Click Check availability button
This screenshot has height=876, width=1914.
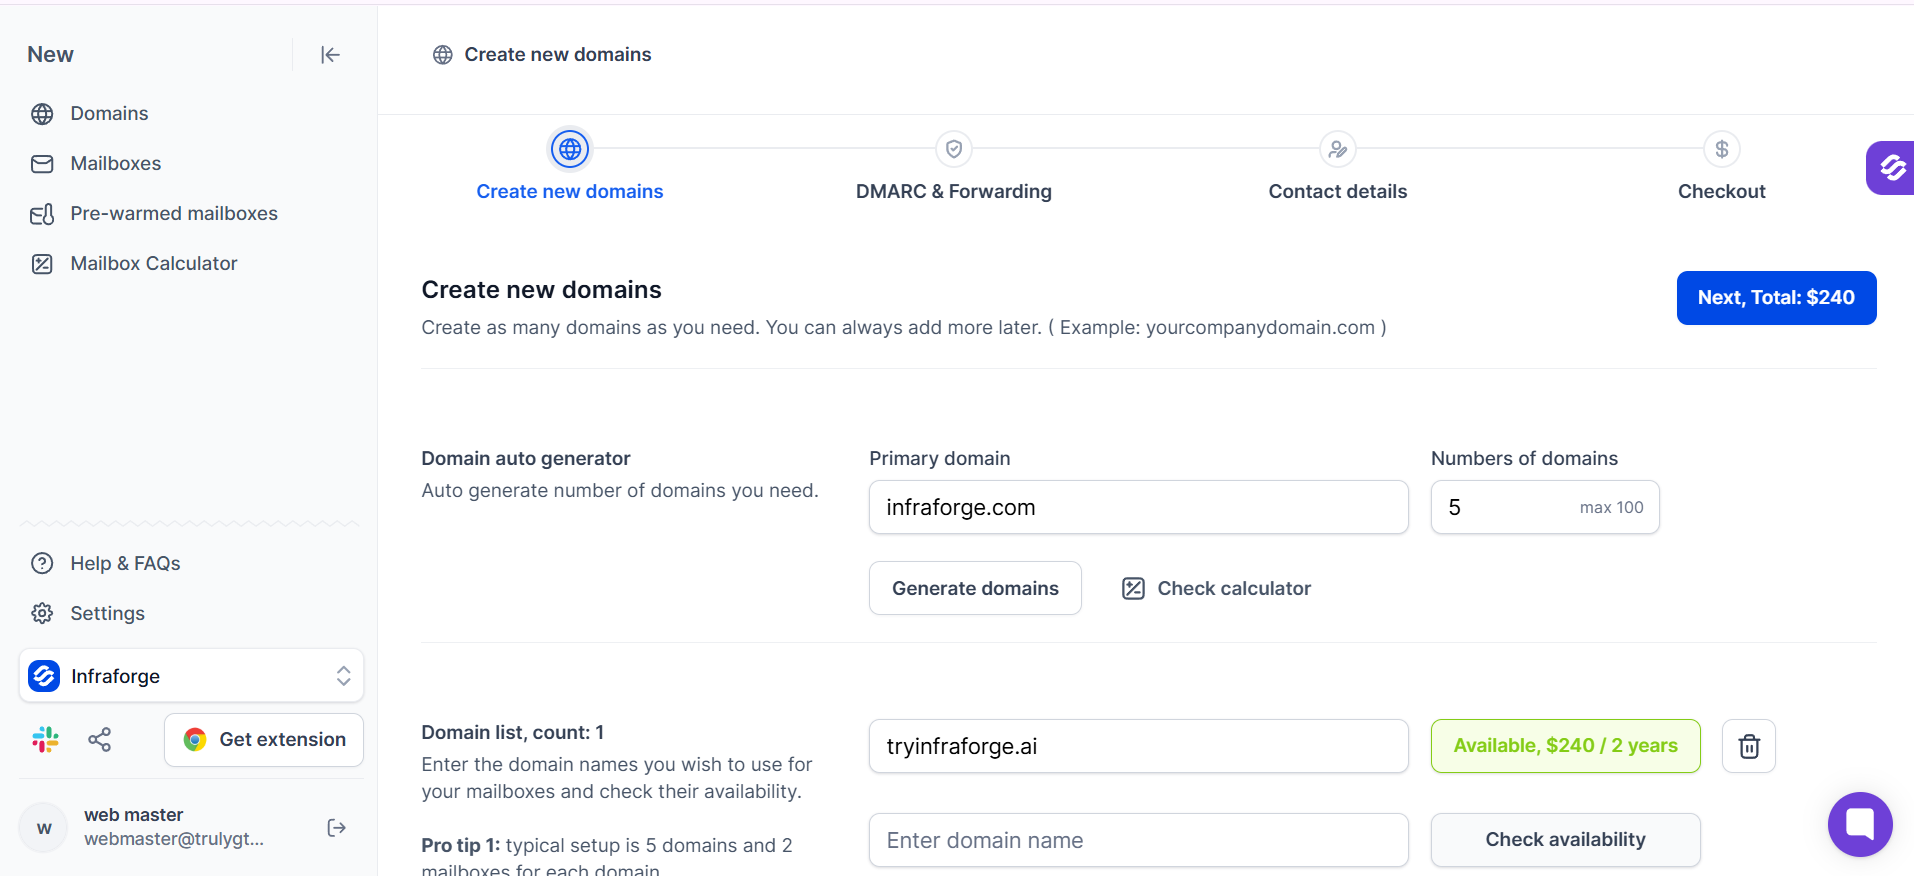1565,840
